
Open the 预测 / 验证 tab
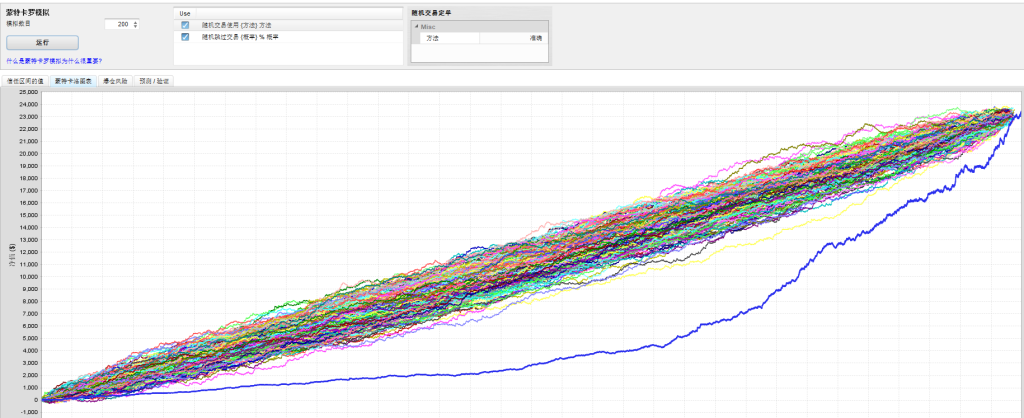point(154,80)
